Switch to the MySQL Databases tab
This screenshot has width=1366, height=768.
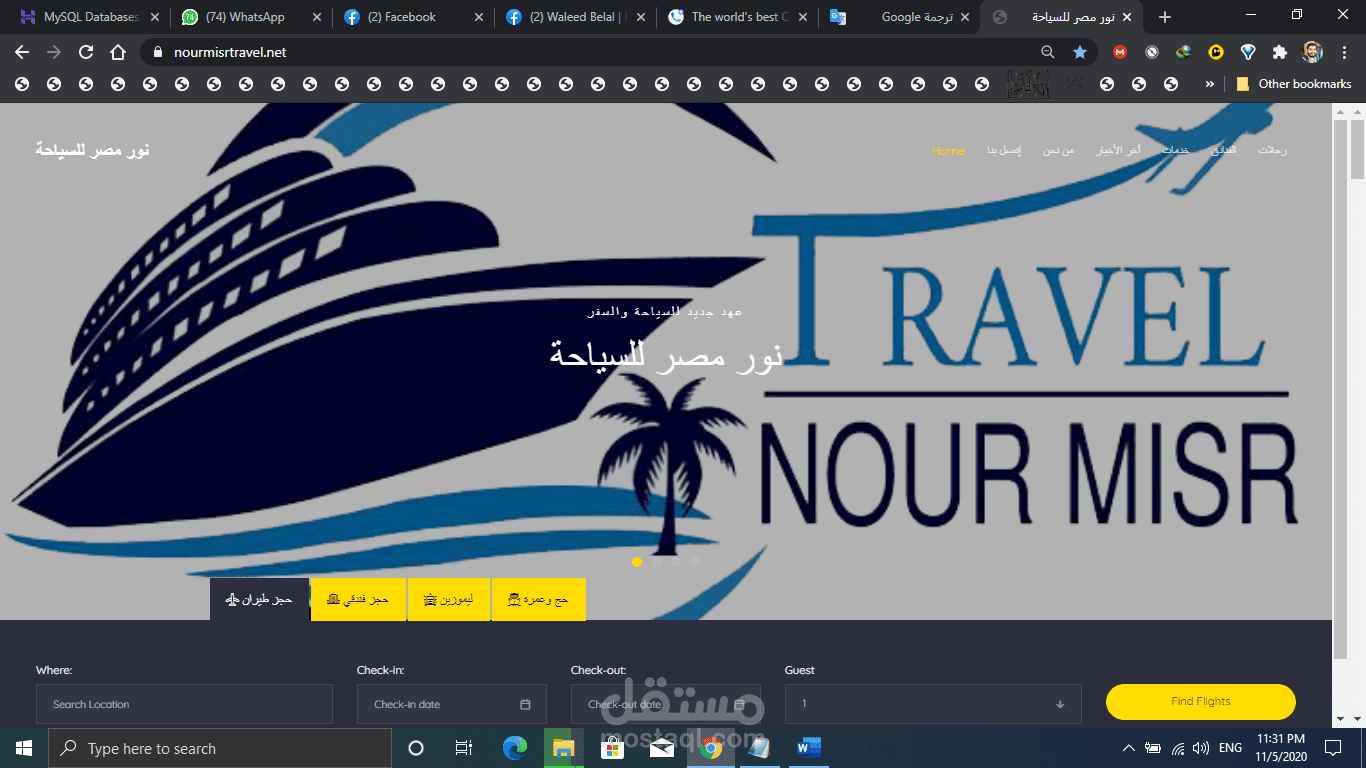pyautogui.click(x=90, y=17)
